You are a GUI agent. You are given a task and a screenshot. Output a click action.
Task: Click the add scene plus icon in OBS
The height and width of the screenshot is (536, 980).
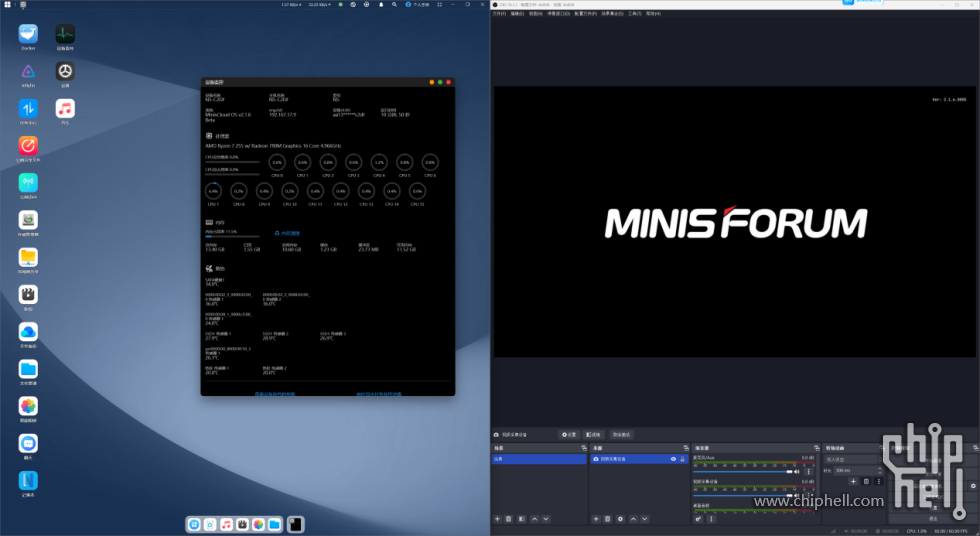click(497, 519)
